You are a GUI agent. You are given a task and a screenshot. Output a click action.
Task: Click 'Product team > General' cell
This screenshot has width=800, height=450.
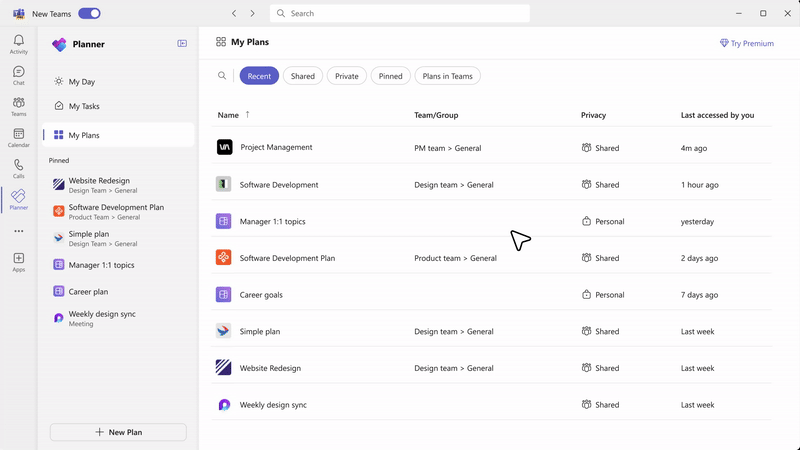point(455,258)
